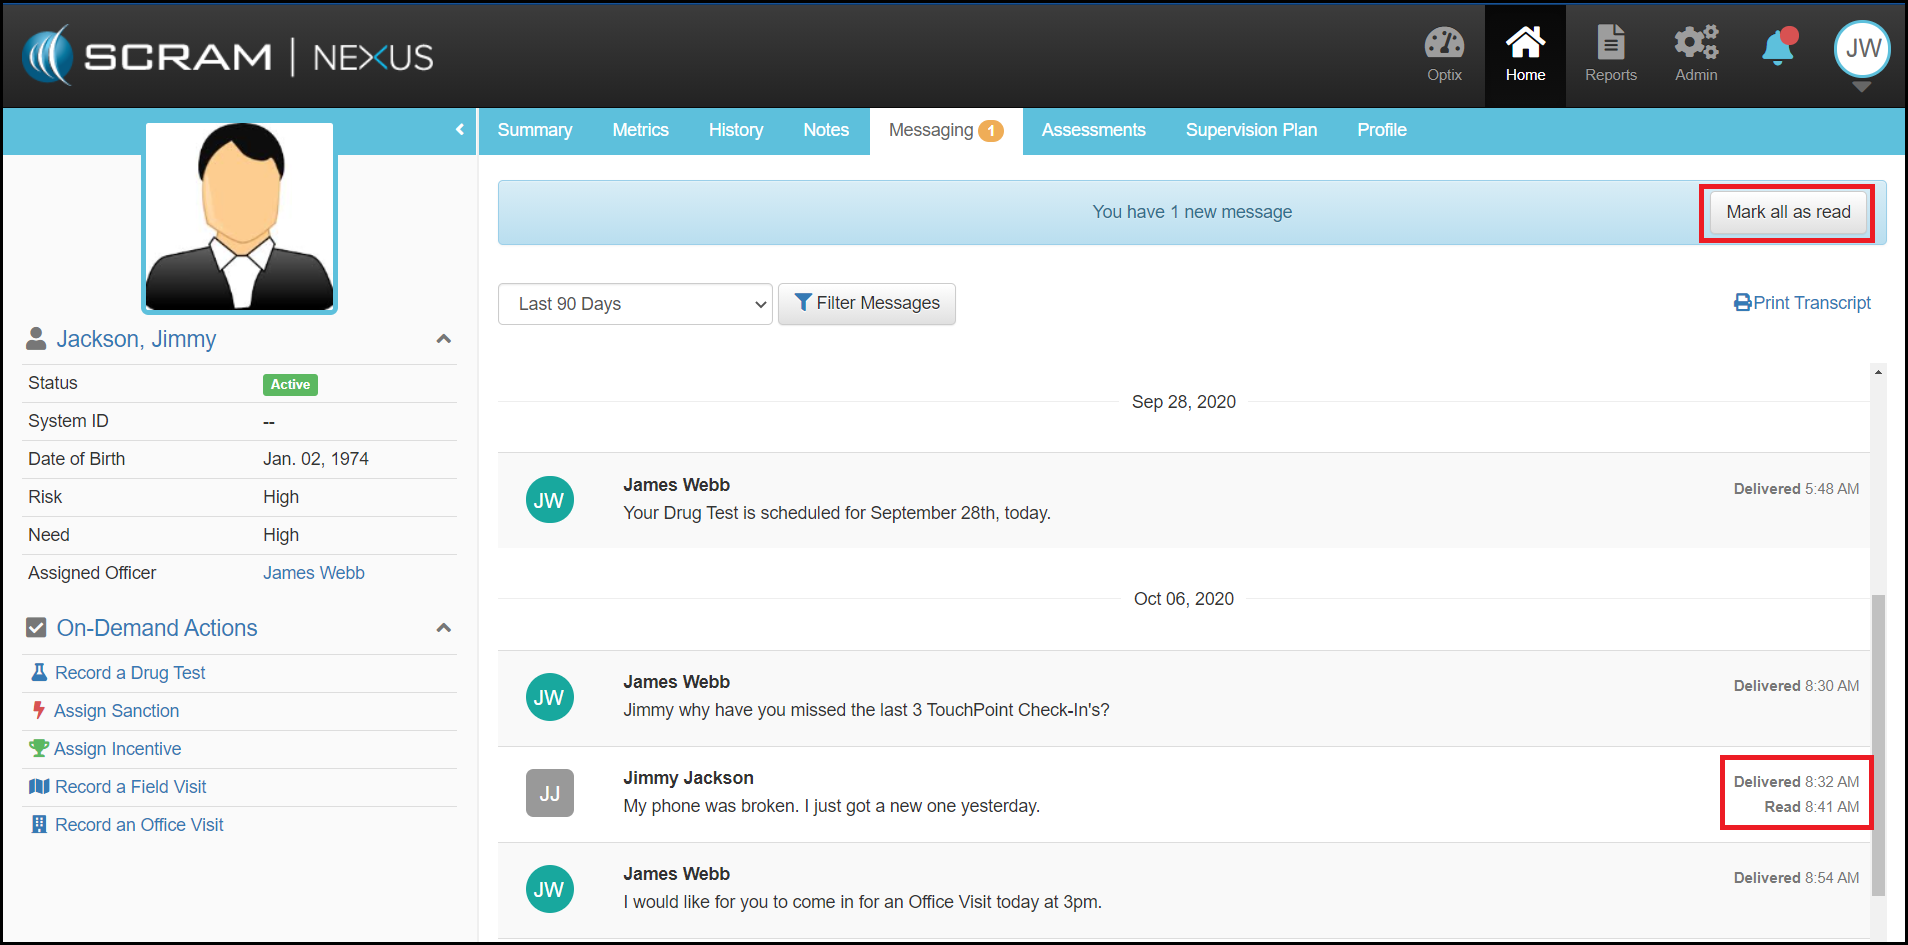Click the printer icon for Print Transcript
This screenshot has width=1908, height=945.
click(1742, 303)
